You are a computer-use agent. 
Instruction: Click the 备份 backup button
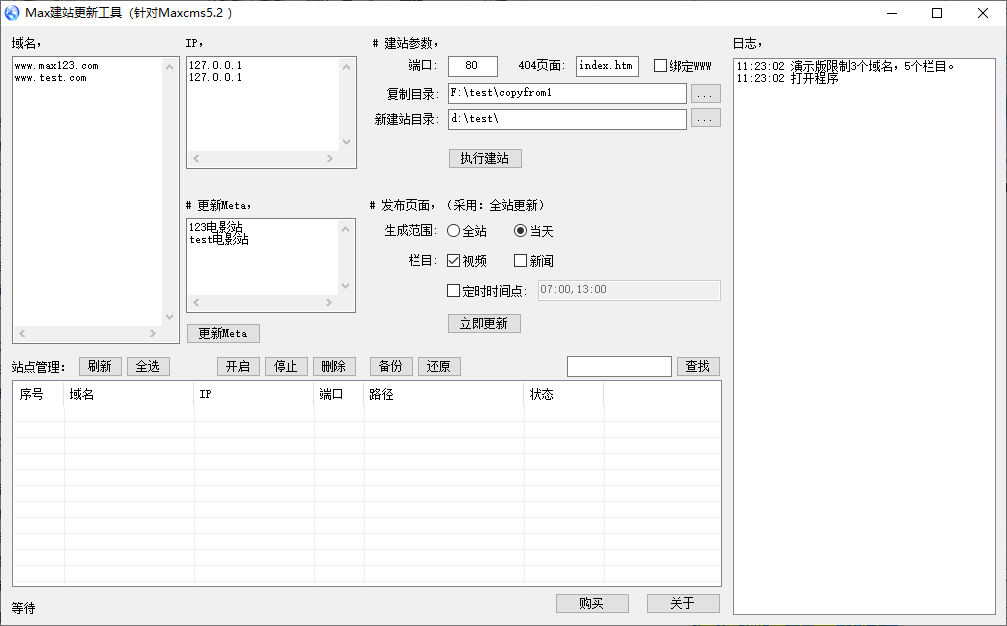pos(391,366)
